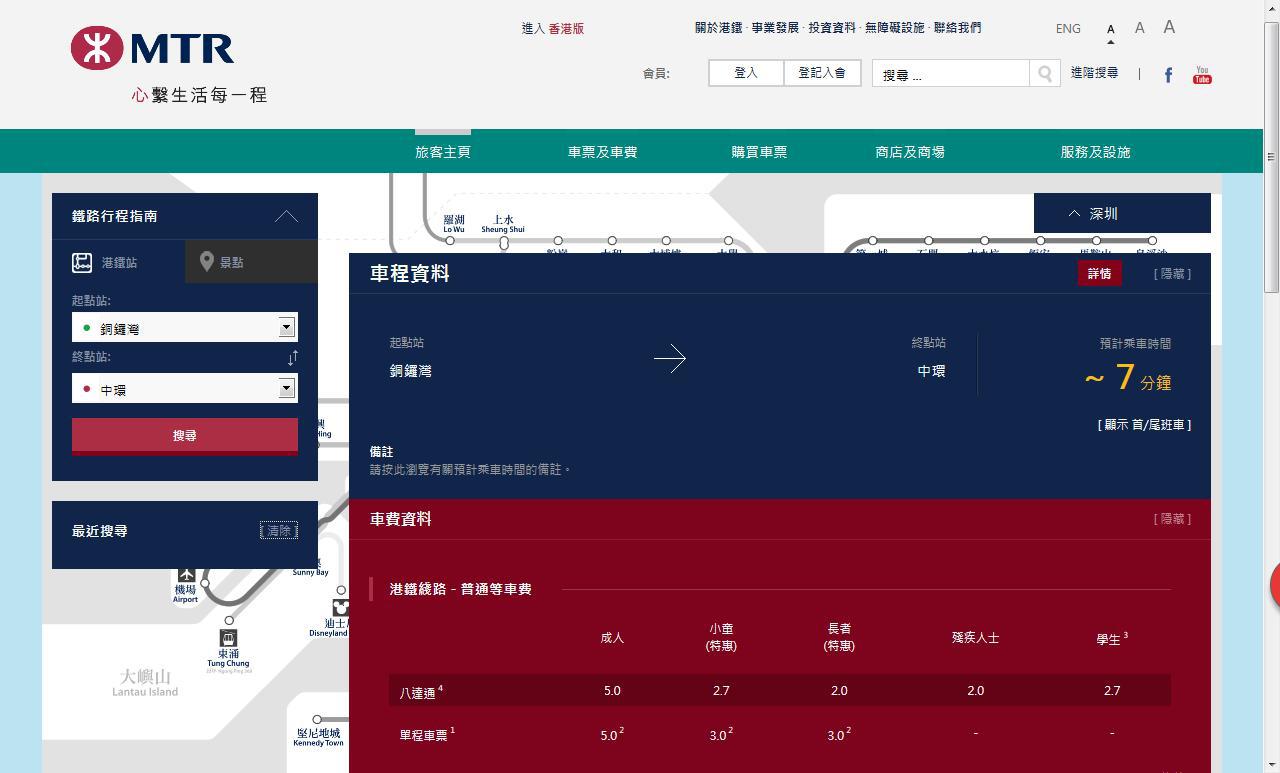
Task: Select medium font size A
Action: [1139, 28]
